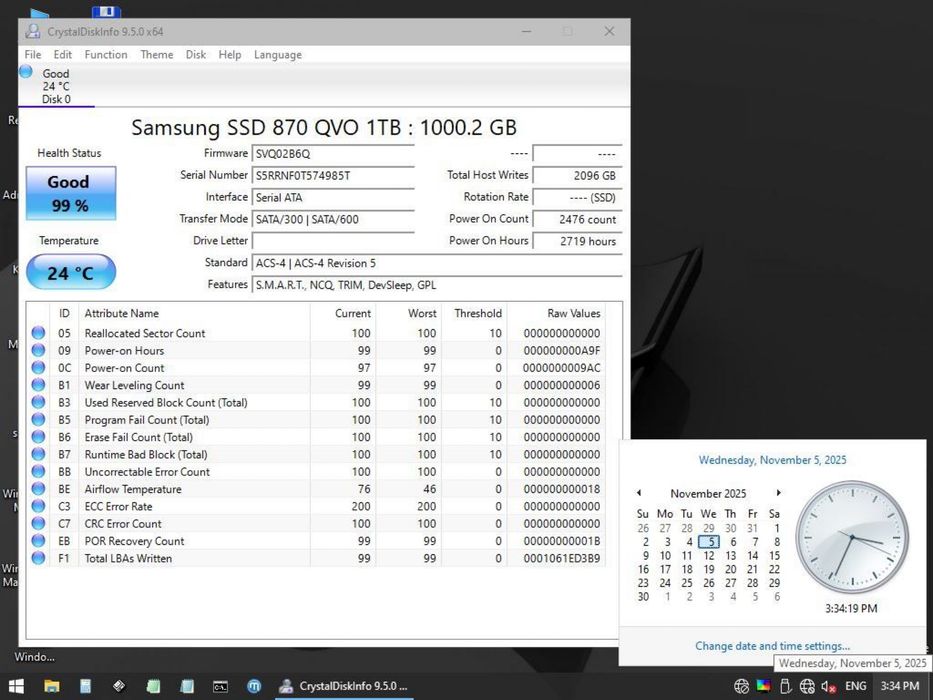
Task: Click the status orb for Erase Fail Count
Action: pyautogui.click(x=38, y=436)
